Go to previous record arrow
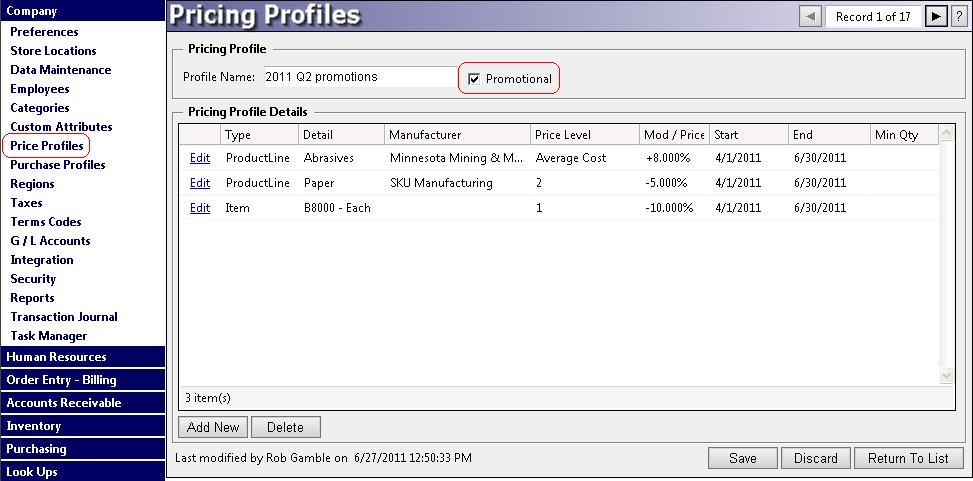This screenshot has width=973, height=481. [x=811, y=16]
